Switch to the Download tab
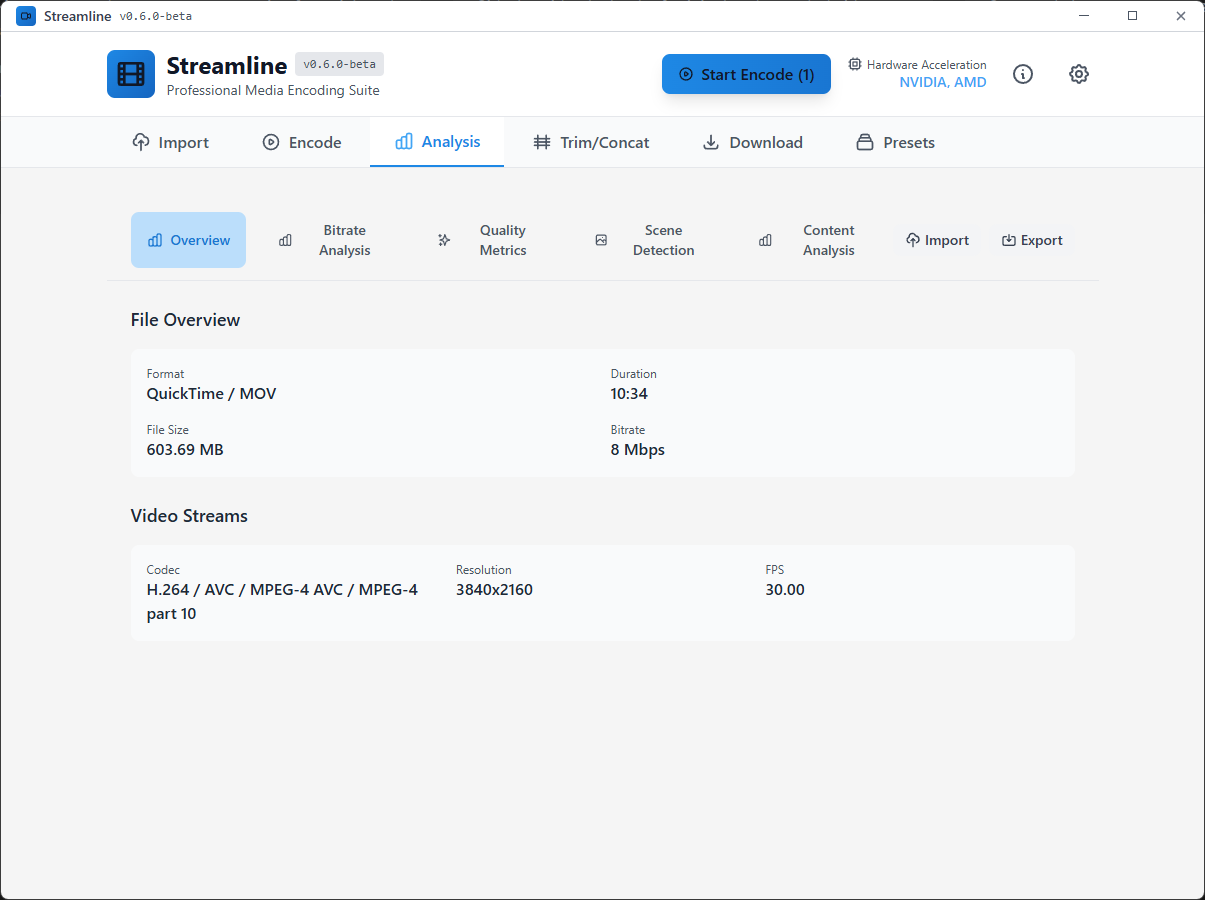1205x900 pixels. point(752,142)
